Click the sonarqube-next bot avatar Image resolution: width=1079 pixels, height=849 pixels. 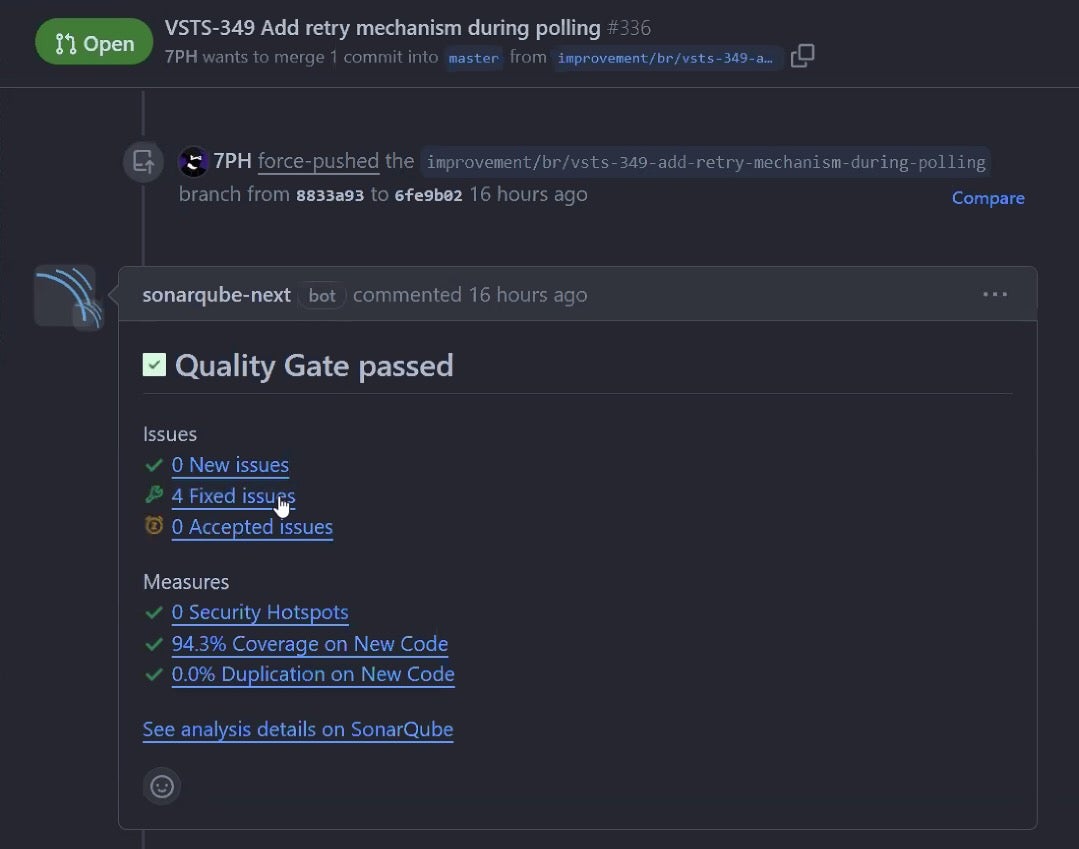(x=66, y=295)
